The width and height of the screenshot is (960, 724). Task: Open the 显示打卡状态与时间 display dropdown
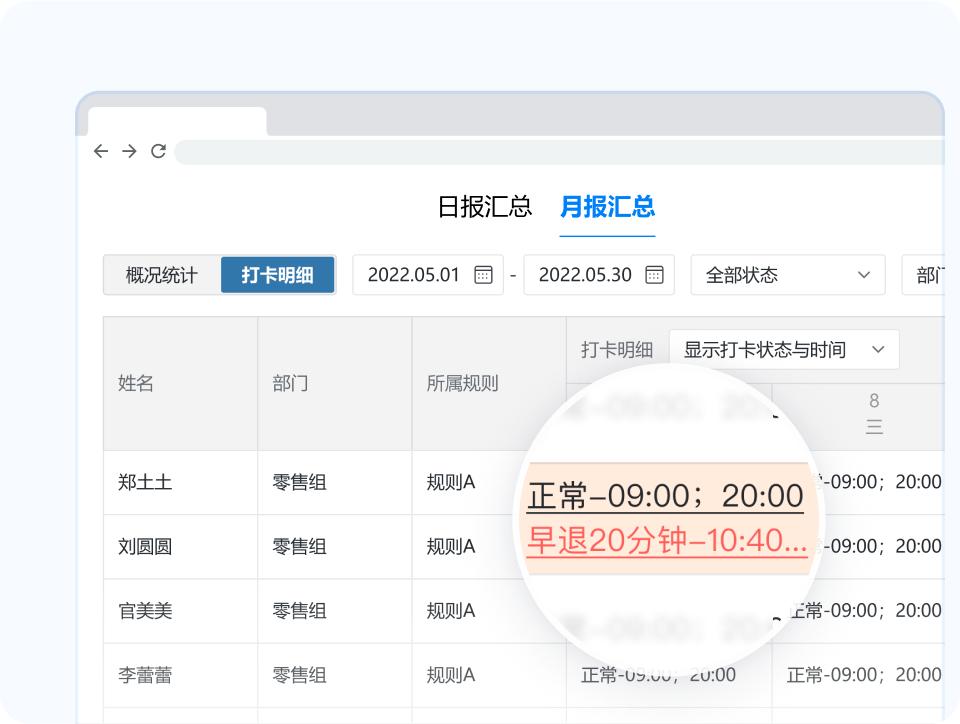[x=787, y=349]
